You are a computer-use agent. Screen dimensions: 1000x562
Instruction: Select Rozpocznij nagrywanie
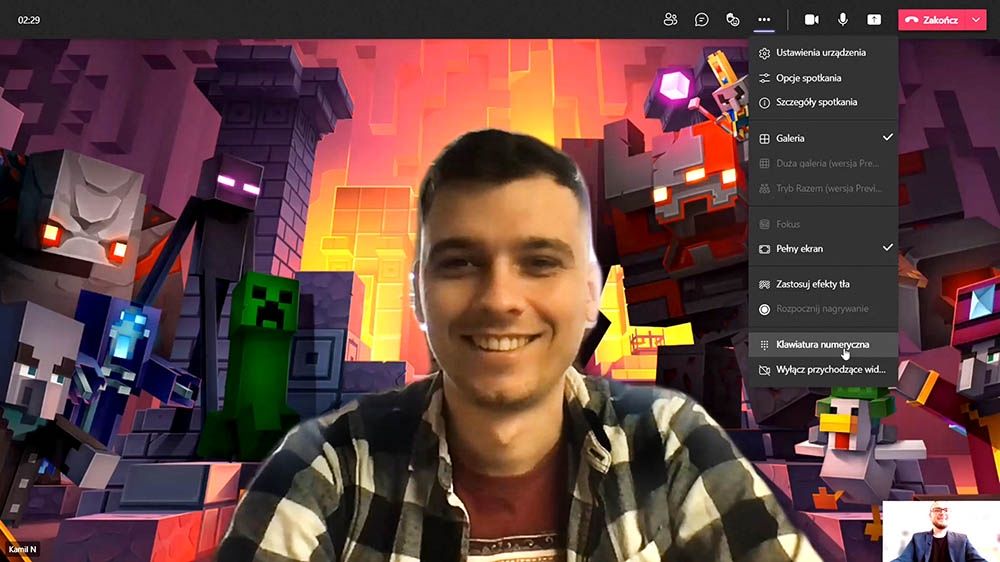(x=823, y=309)
